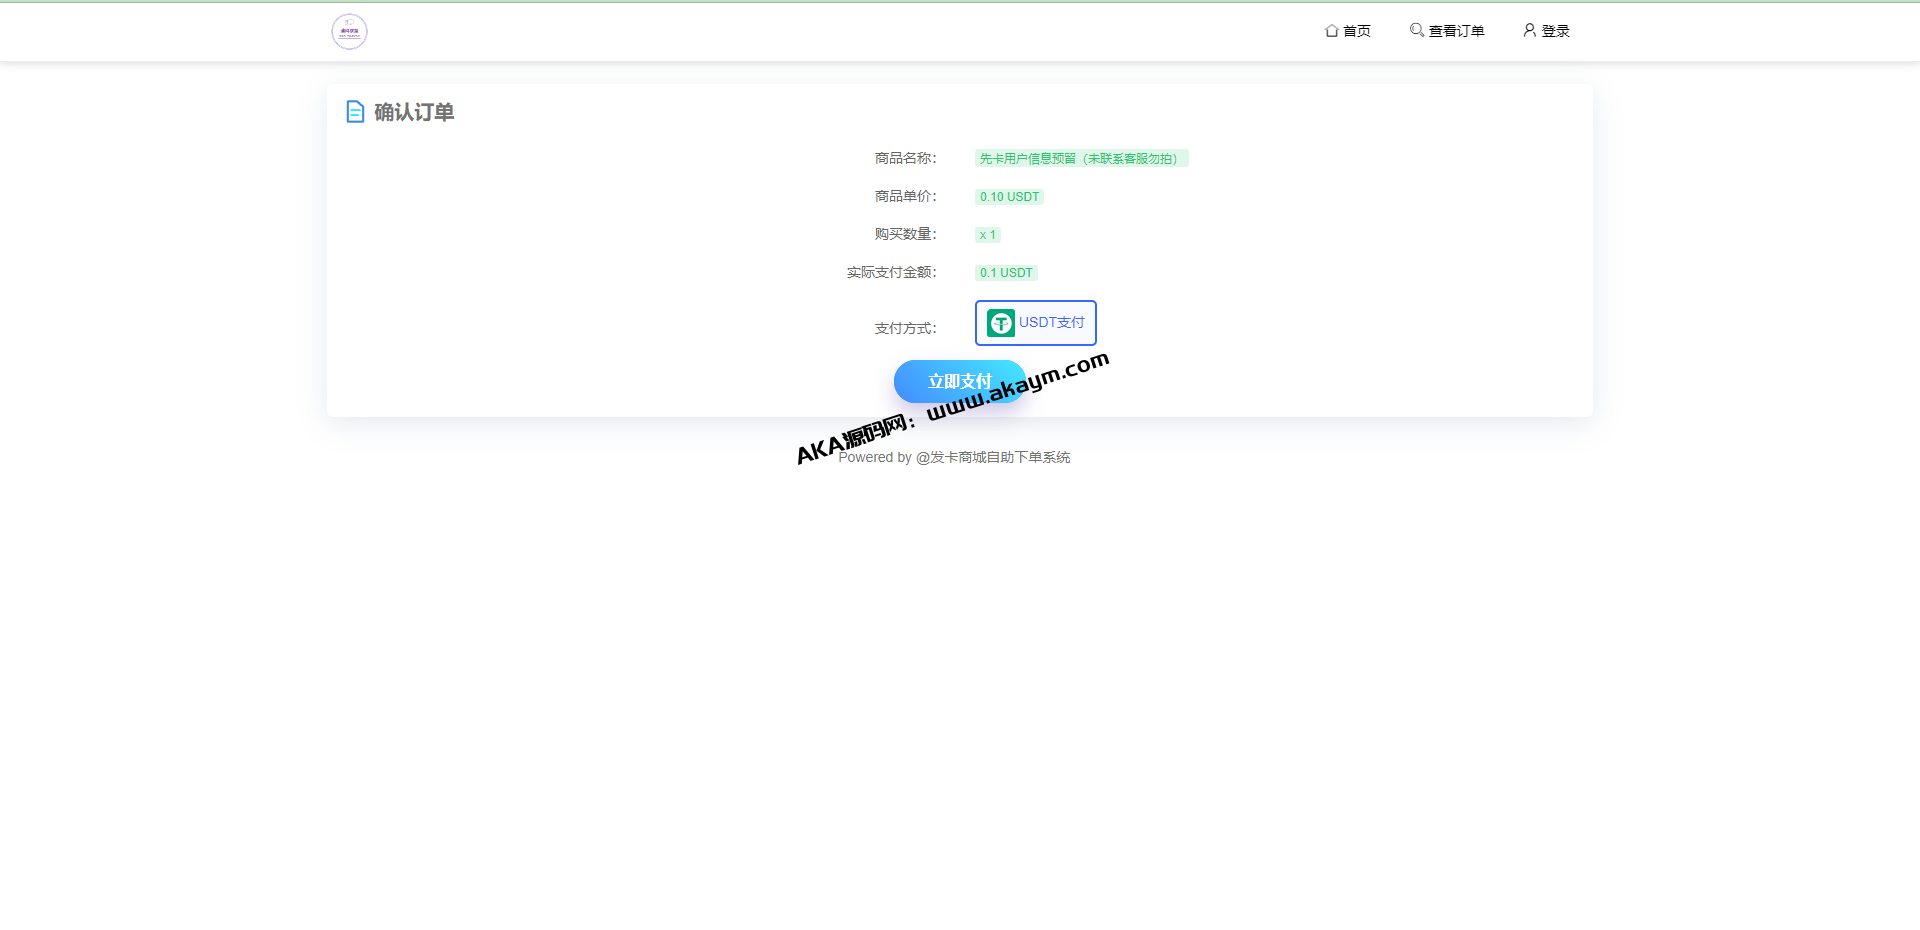
Task: Click the Powered by 发卡商城 footer text
Action: coord(954,458)
